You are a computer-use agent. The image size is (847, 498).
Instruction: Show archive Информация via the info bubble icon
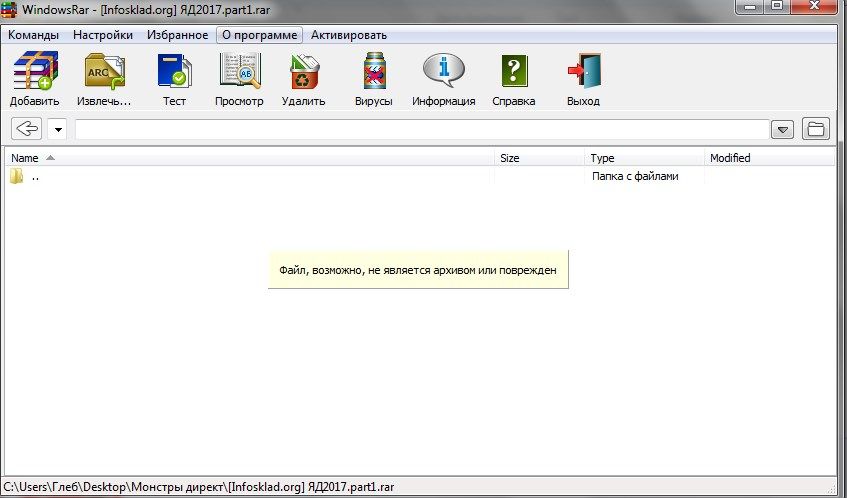click(x=443, y=71)
